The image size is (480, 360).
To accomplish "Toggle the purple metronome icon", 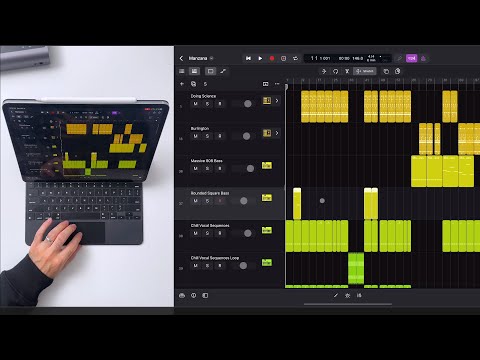I will coord(423,58).
